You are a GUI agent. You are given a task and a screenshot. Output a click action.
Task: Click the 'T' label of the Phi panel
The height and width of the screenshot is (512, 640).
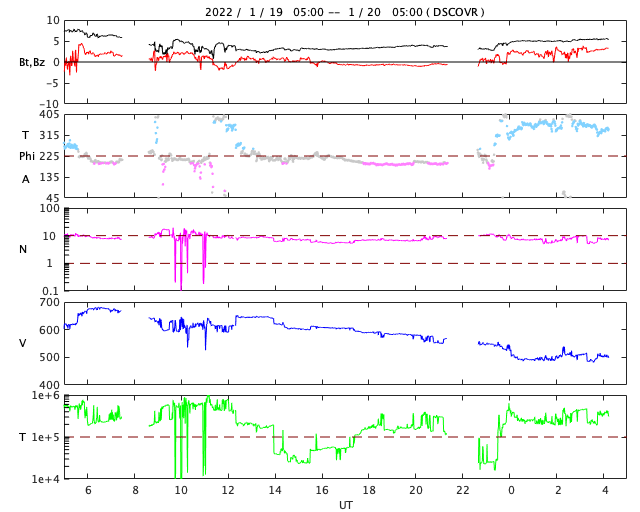coord(25,135)
